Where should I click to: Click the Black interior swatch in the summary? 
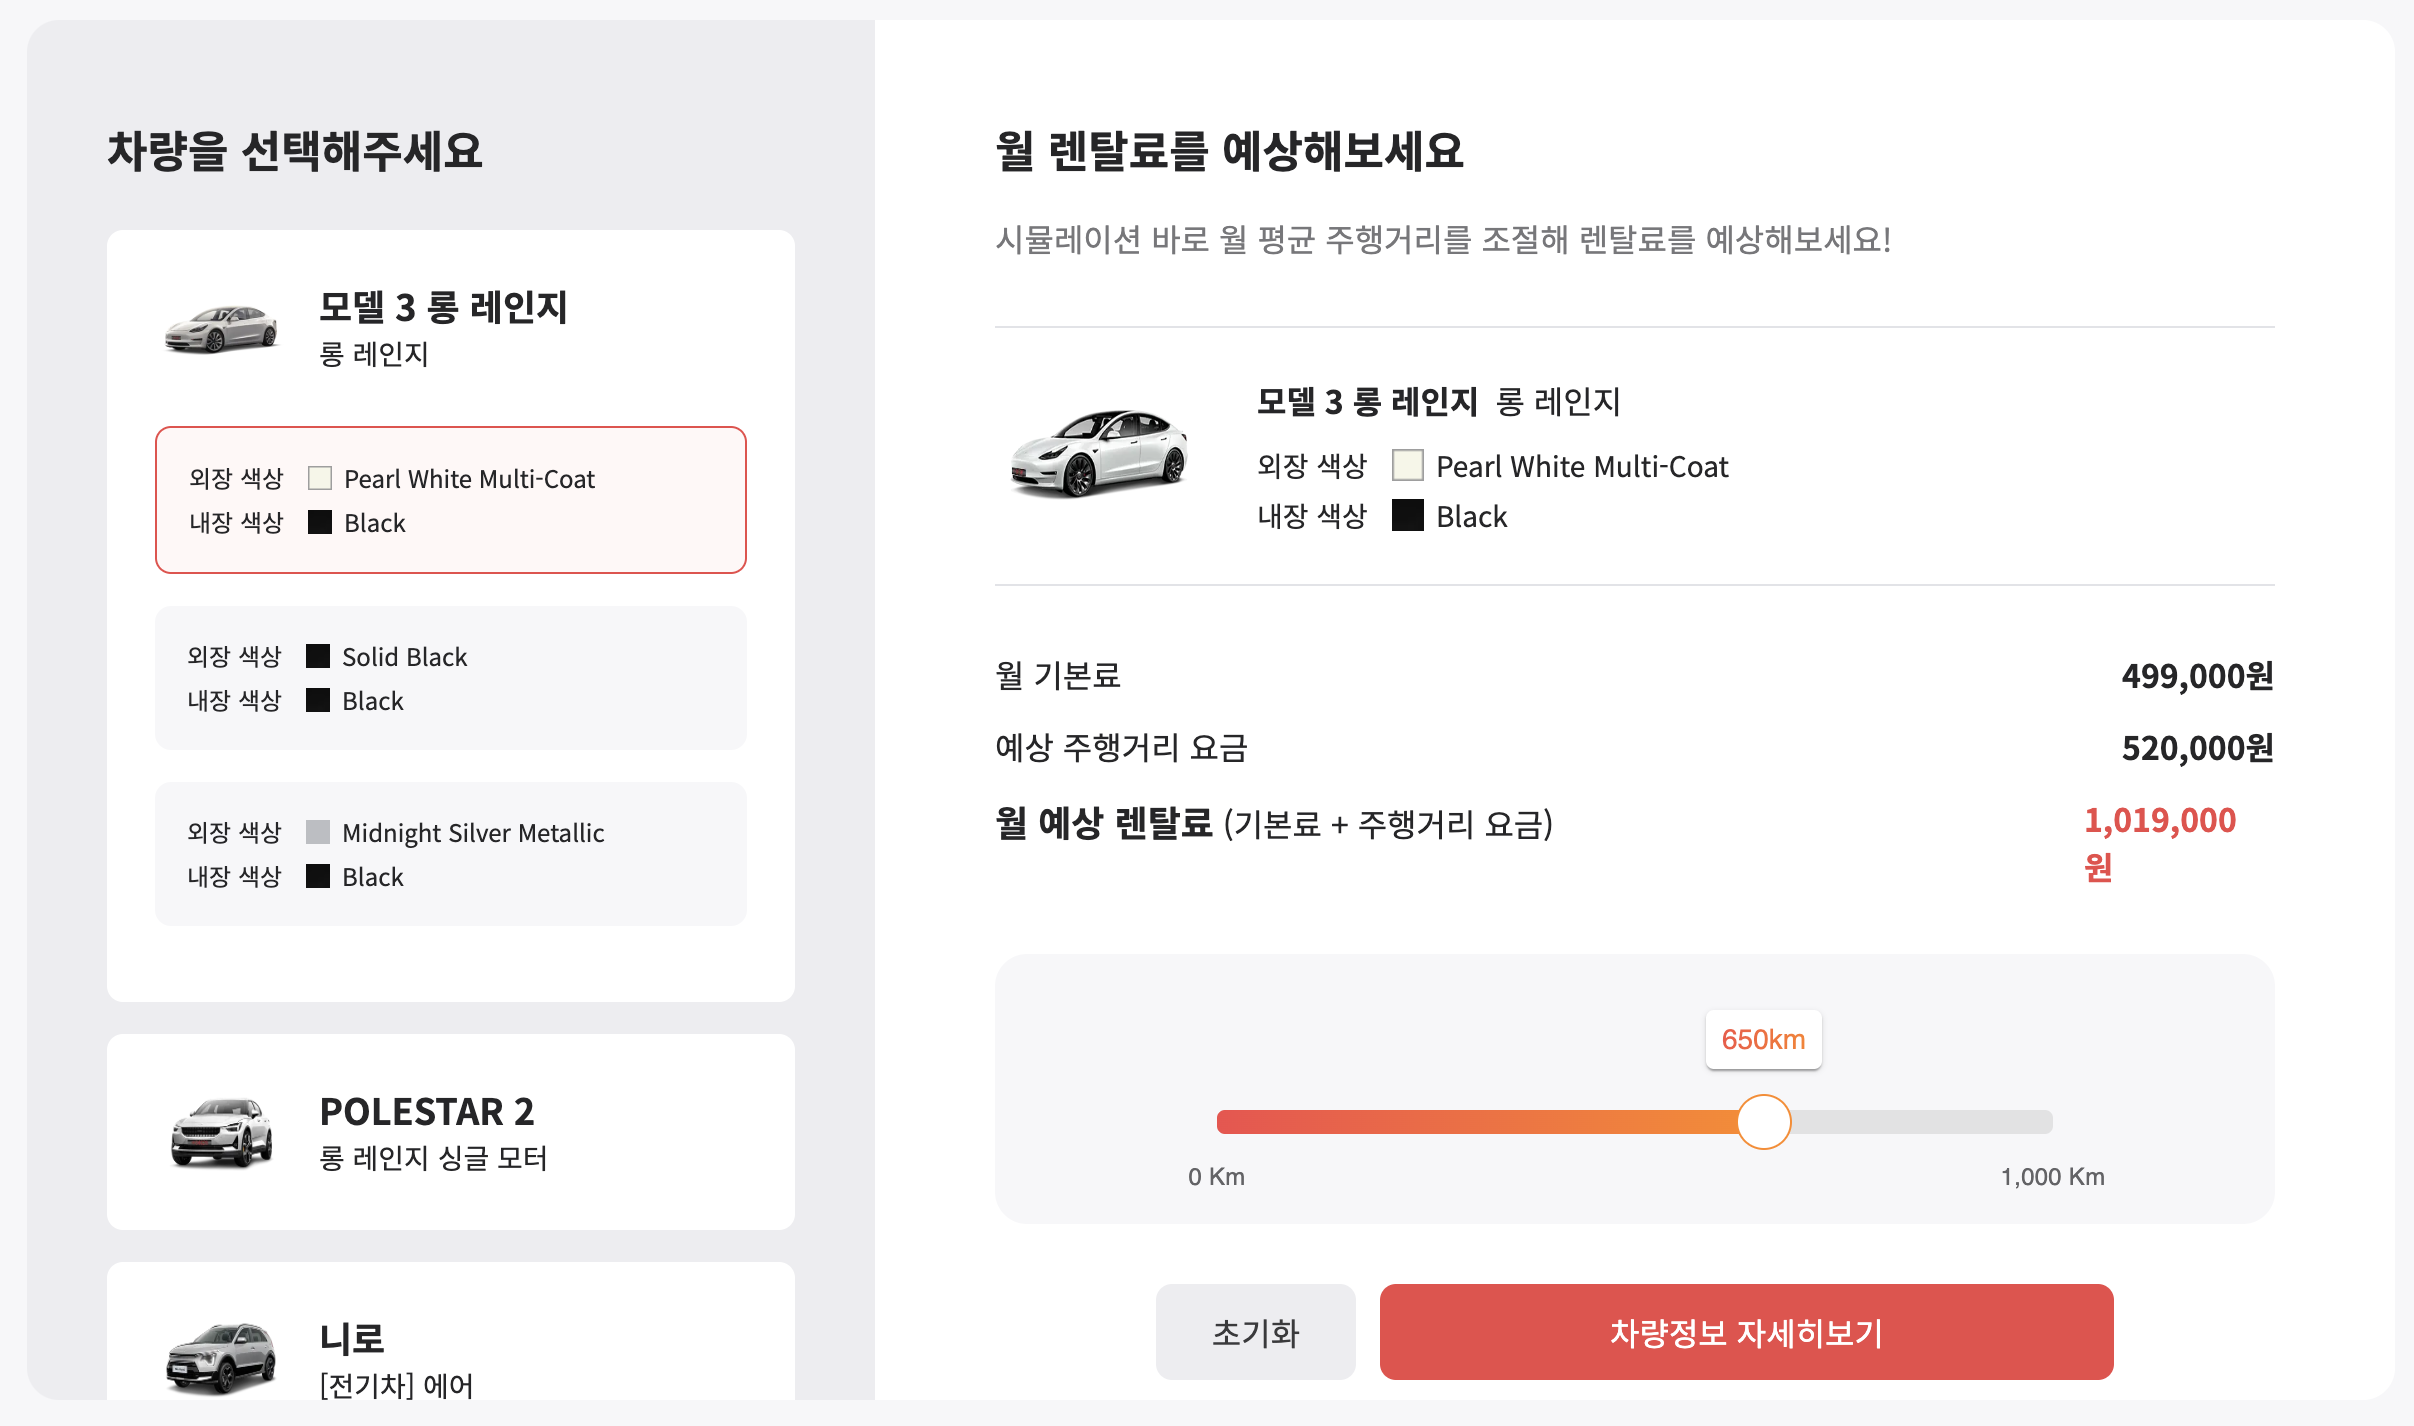pos(1408,516)
